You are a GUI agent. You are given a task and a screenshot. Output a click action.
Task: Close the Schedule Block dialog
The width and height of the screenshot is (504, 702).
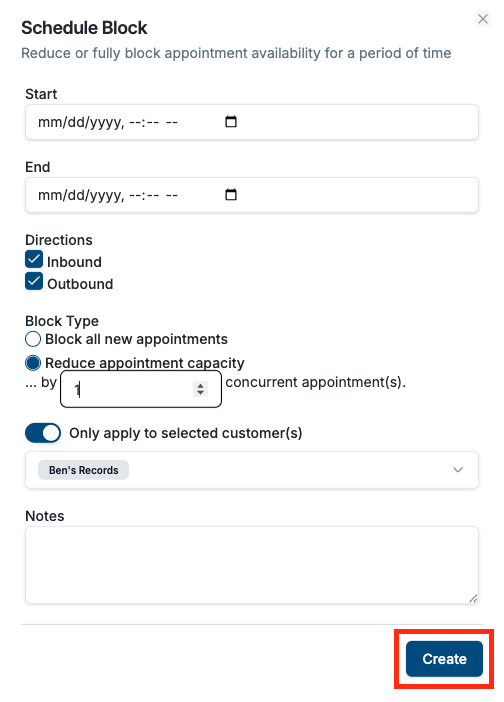(x=483, y=19)
